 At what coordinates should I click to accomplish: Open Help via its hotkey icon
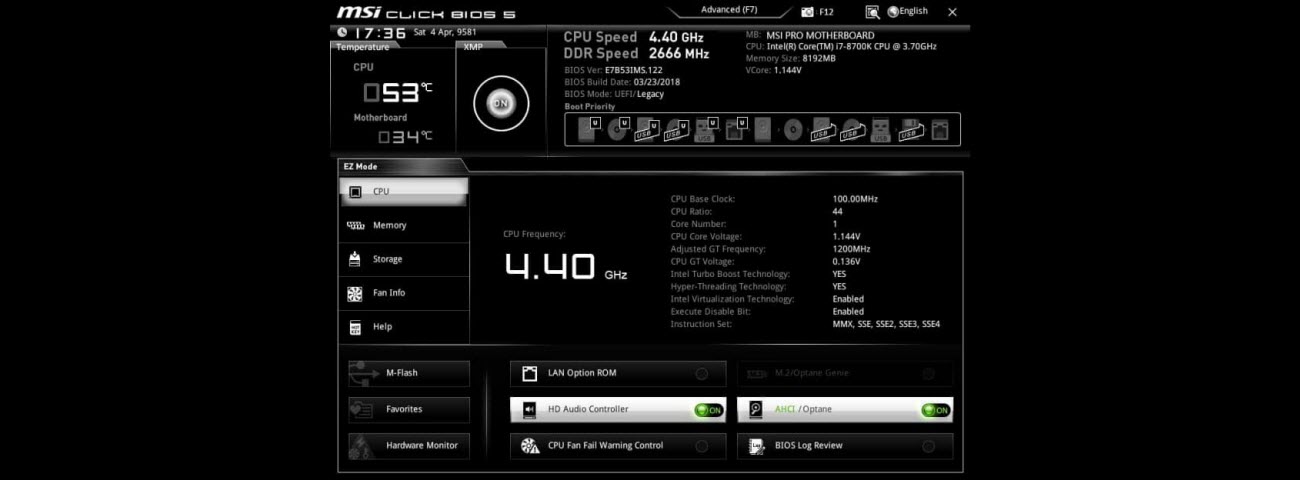[355, 327]
